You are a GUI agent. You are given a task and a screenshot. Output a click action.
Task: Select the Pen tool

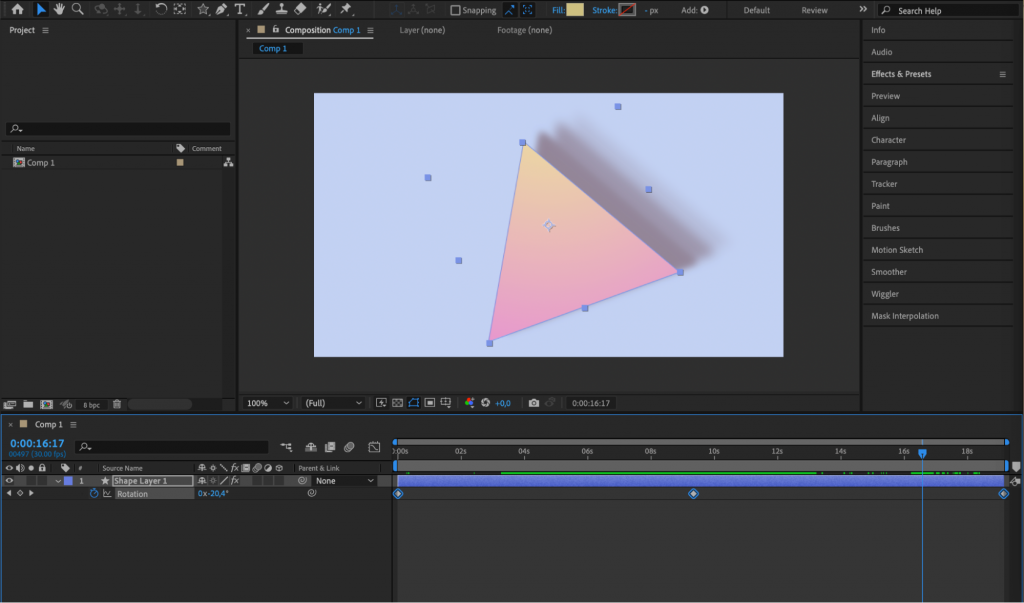coord(219,9)
